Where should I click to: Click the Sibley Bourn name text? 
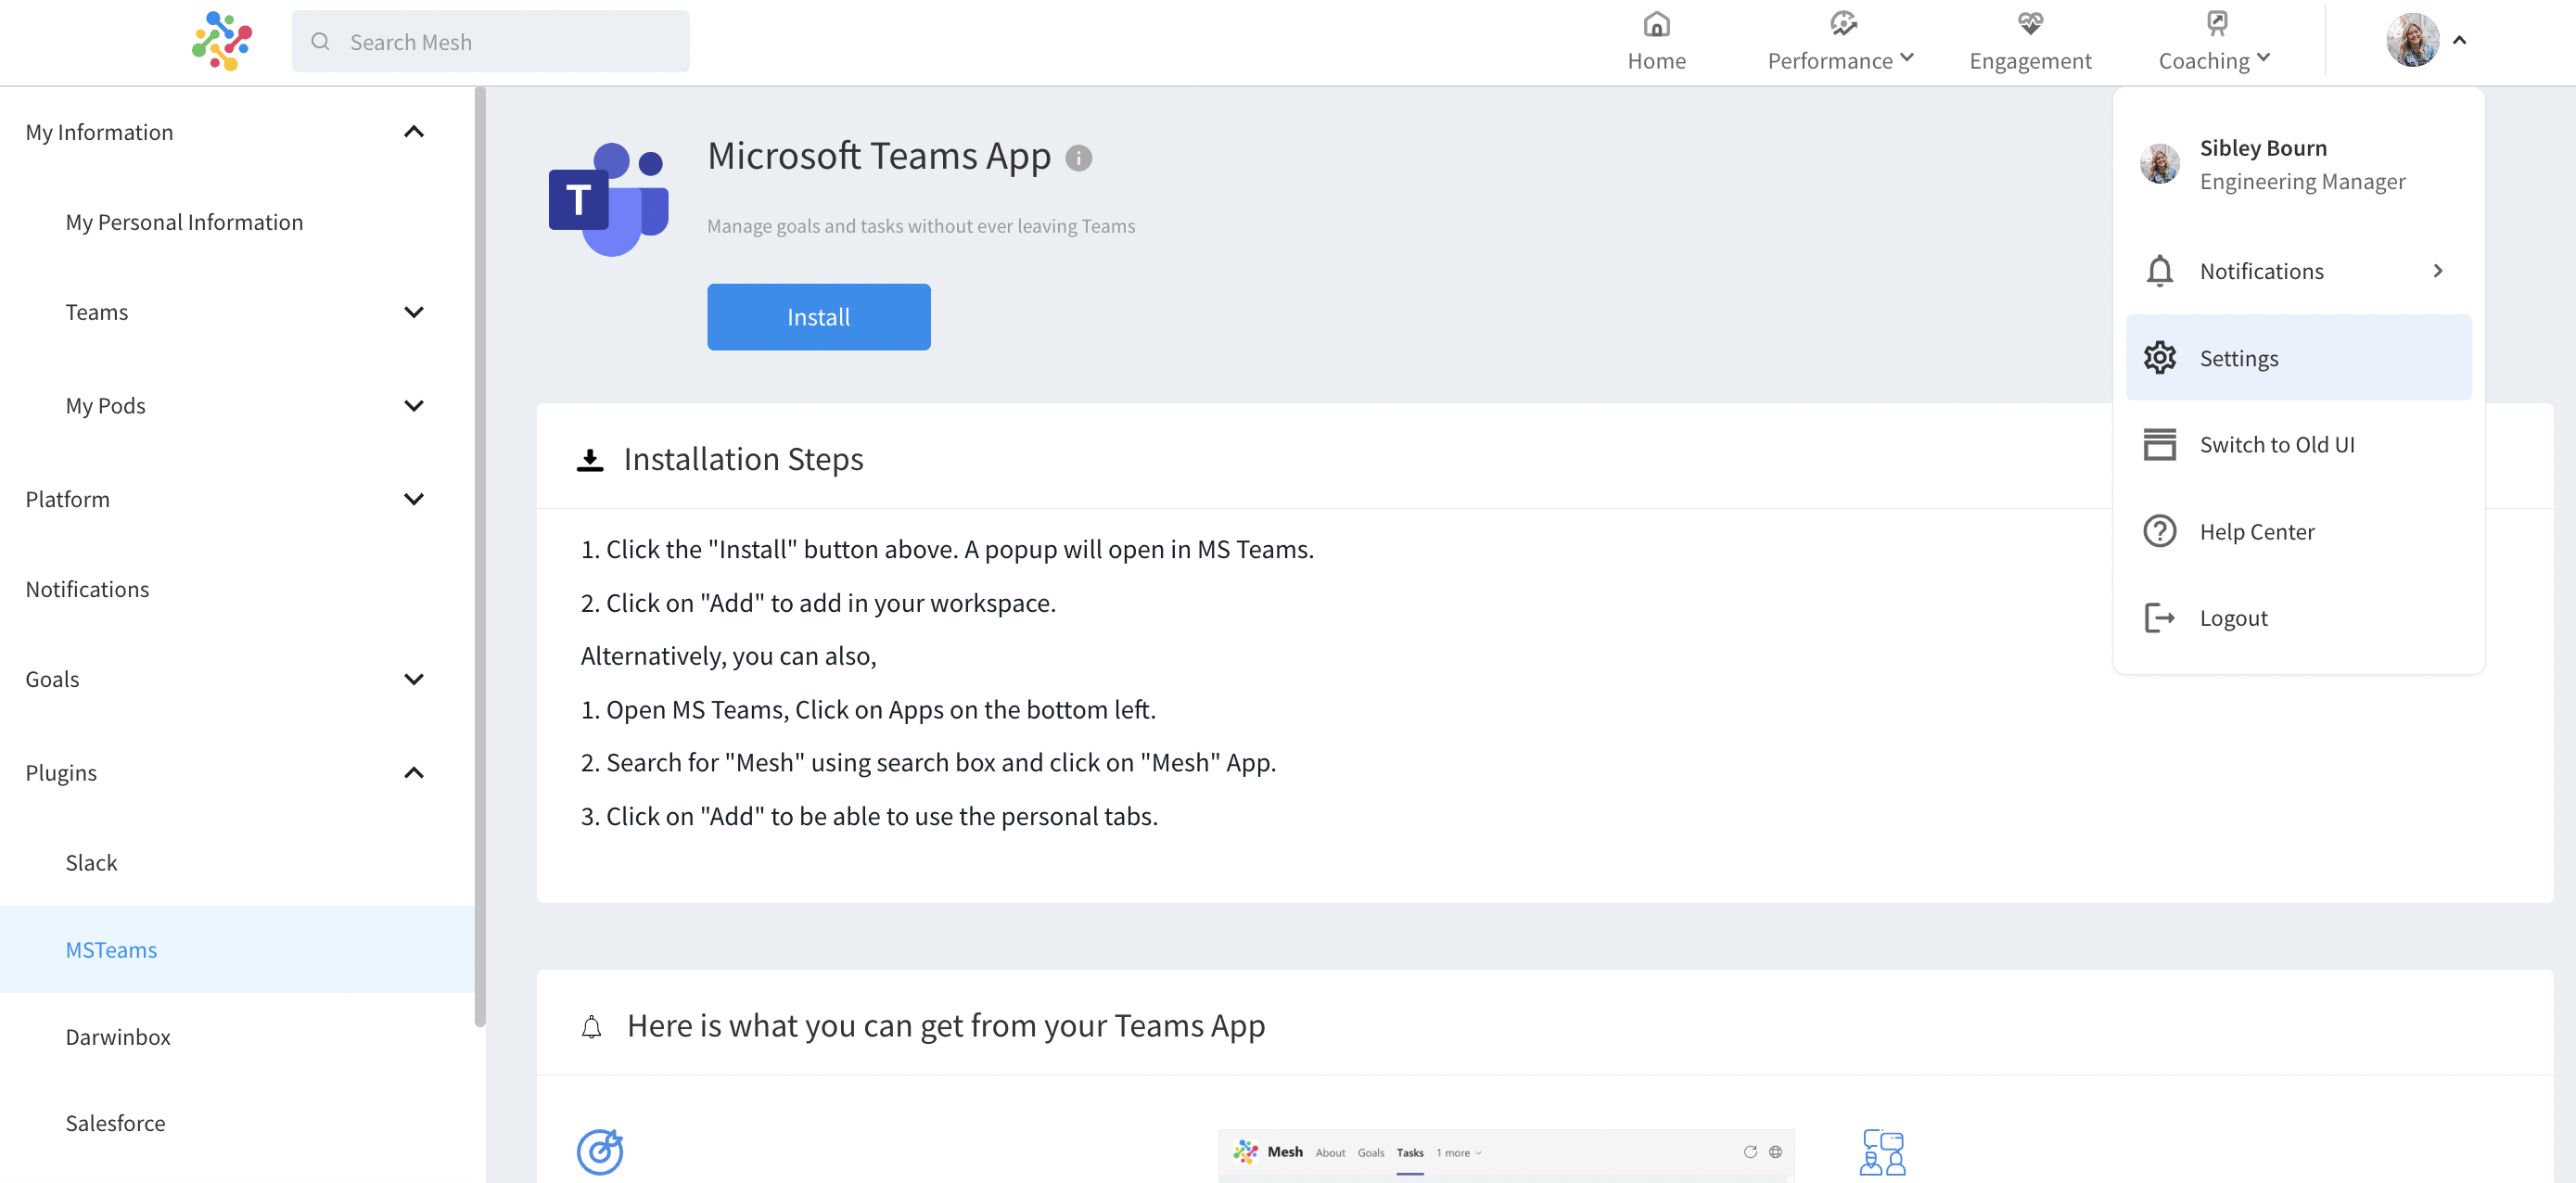[2262, 148]
